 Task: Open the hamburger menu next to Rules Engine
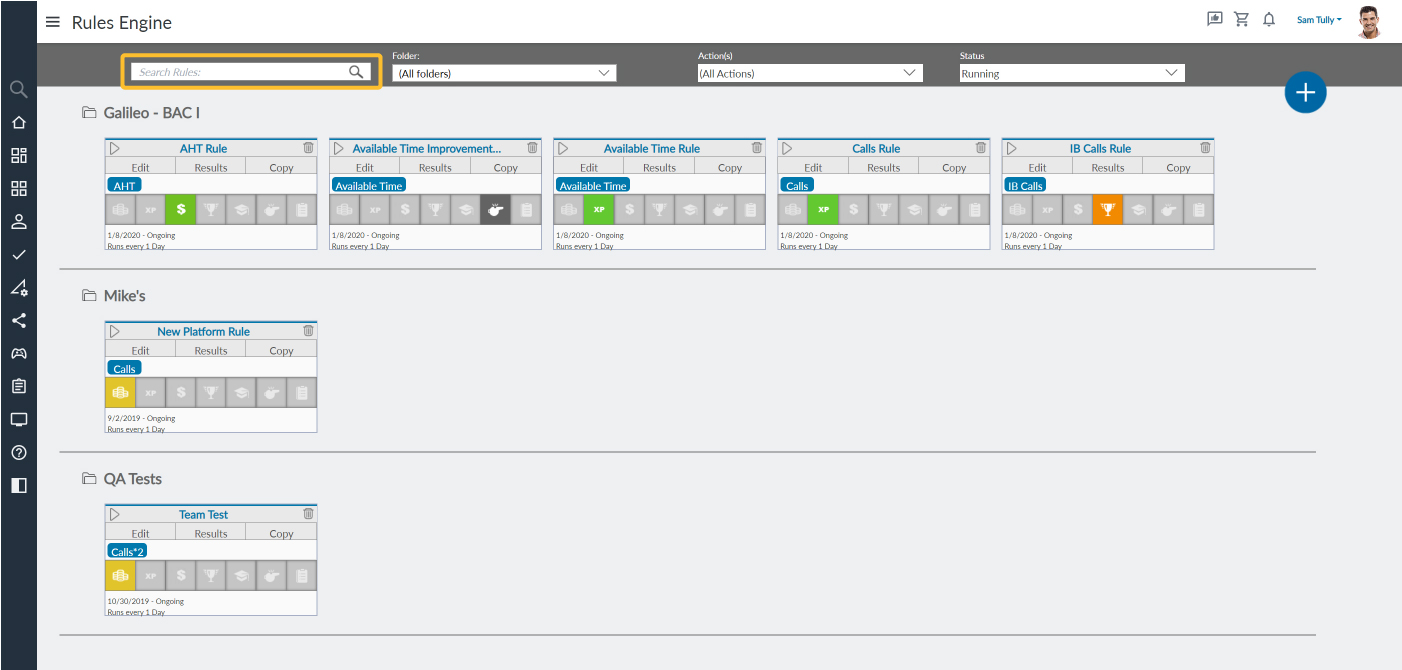[x=53, y=21]
